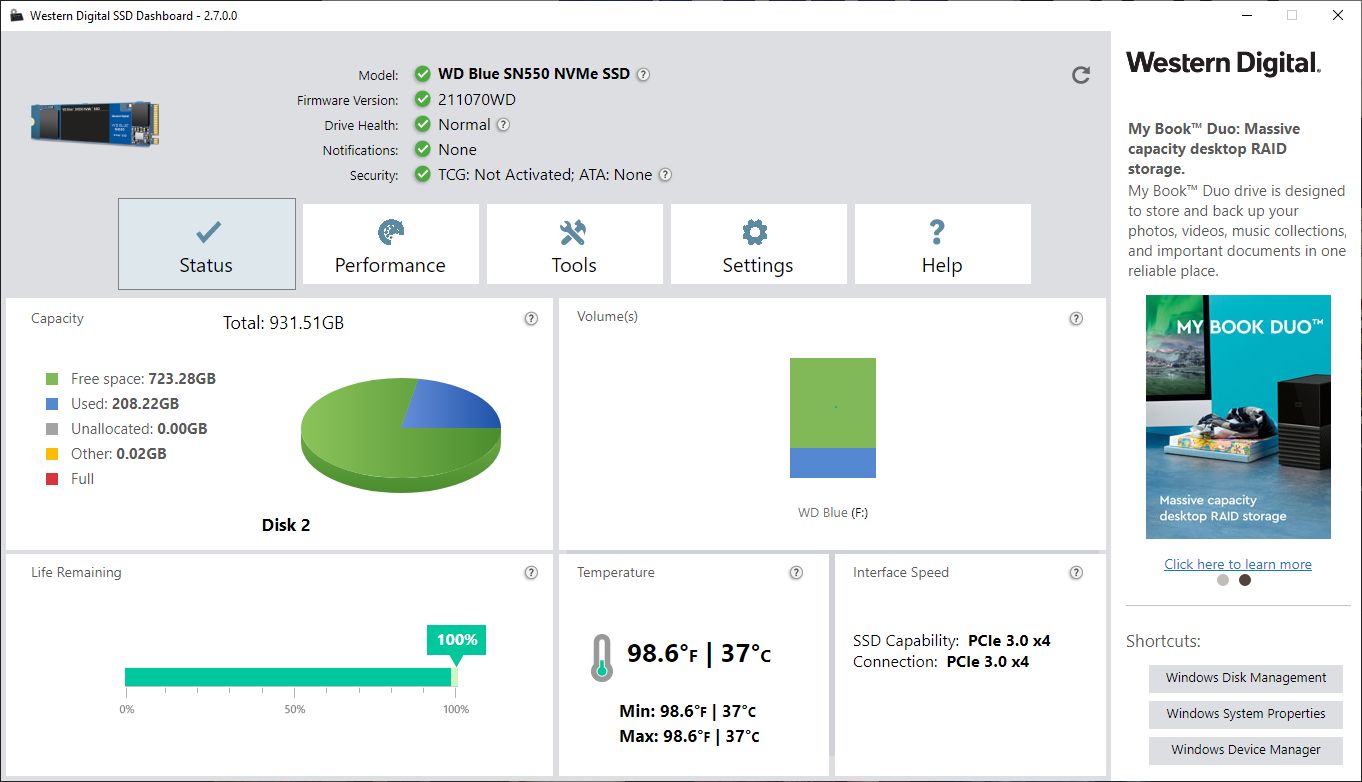This screenshot has height=782, width=1362.
Task: Open the Life Remaining help icon
Action: coord(531,573)
